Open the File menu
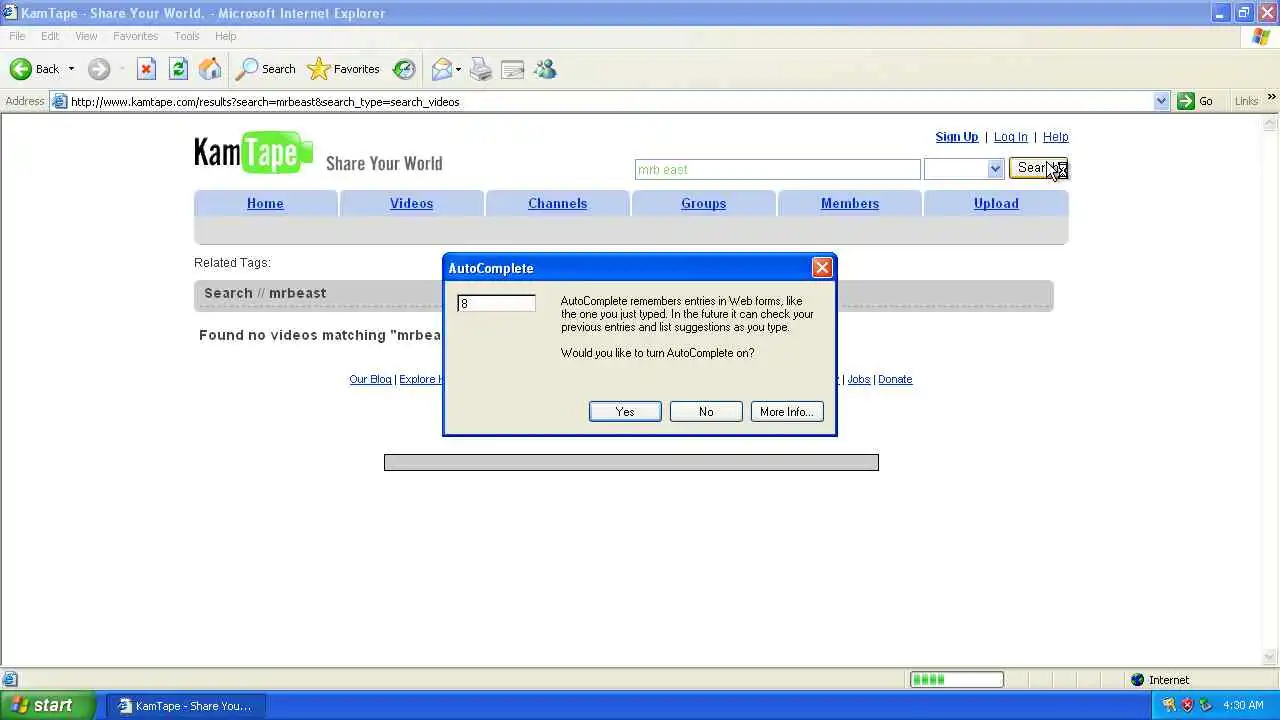Viewport: 1280px width, 720px height. click(17, 36)
